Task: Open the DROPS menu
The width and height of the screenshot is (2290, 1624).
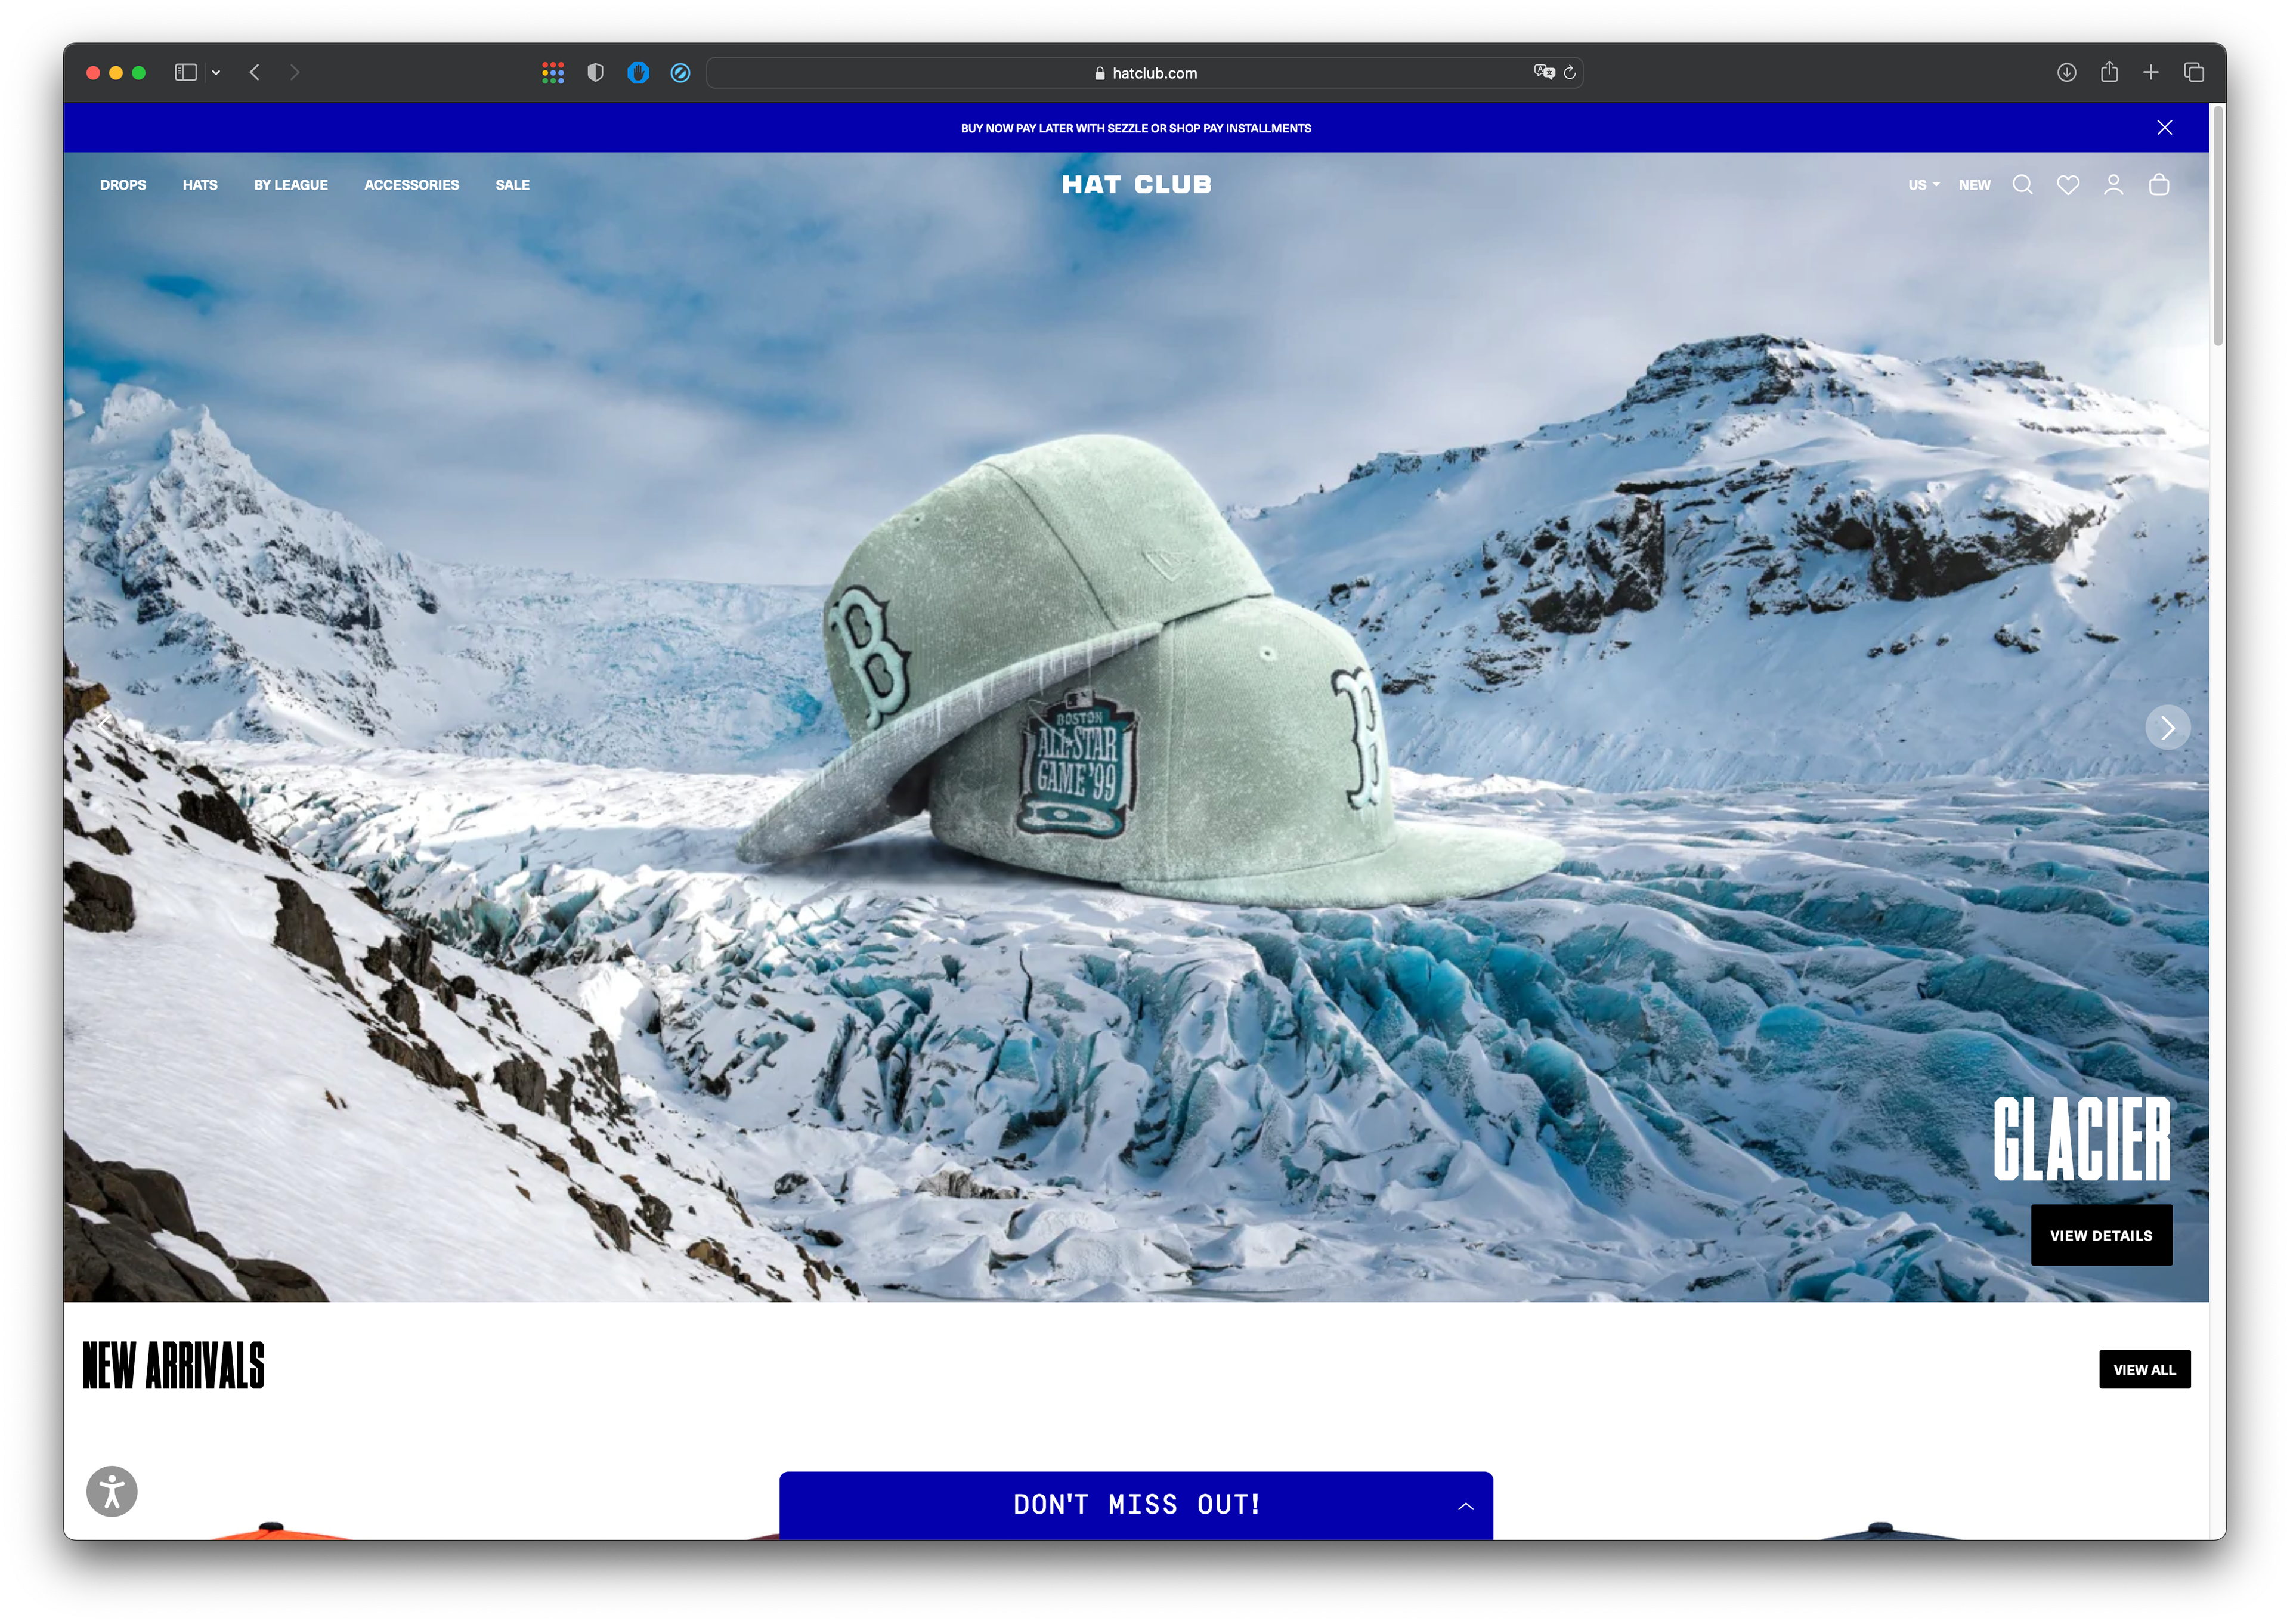Action: point(123,185)
